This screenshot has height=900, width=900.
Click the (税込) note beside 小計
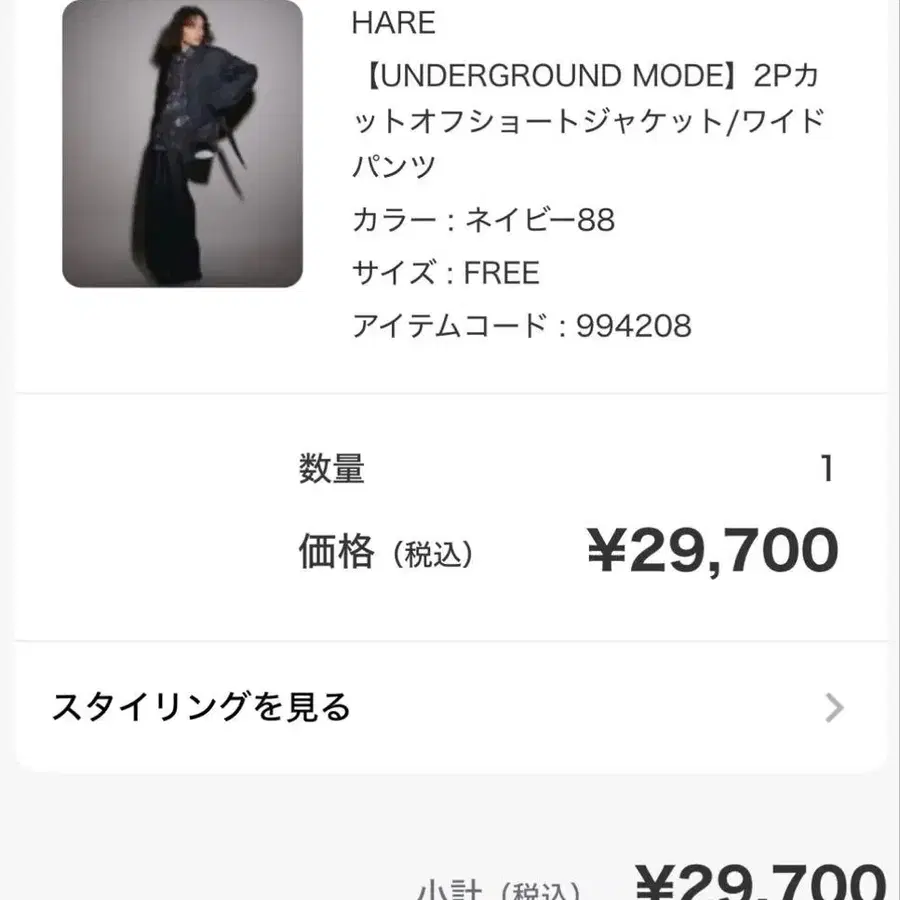540,890
